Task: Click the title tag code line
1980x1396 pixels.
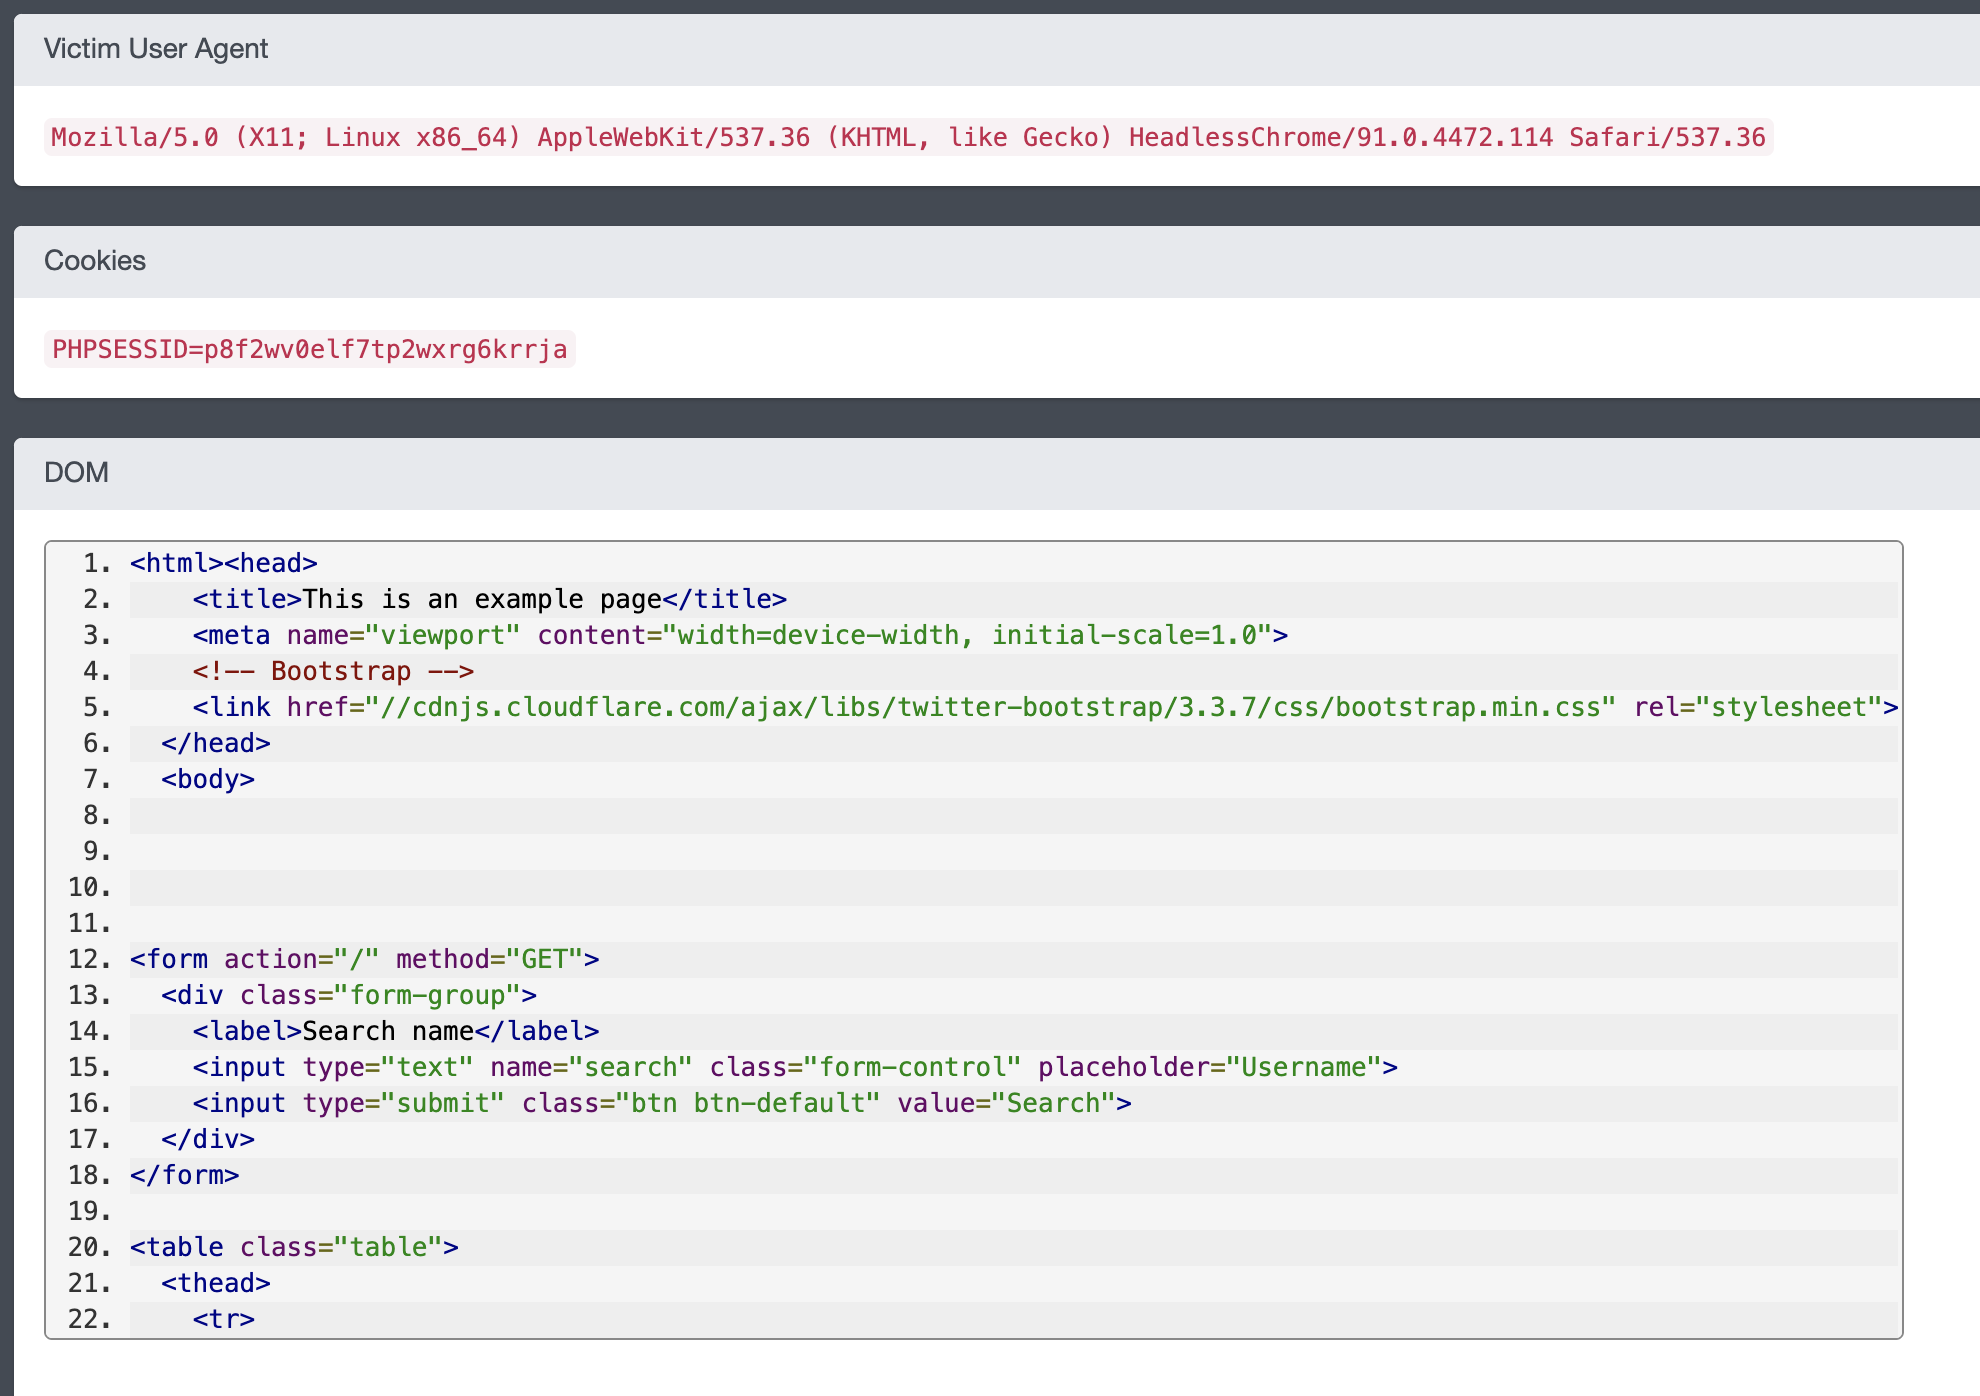Action: click(x=489, y=599)
